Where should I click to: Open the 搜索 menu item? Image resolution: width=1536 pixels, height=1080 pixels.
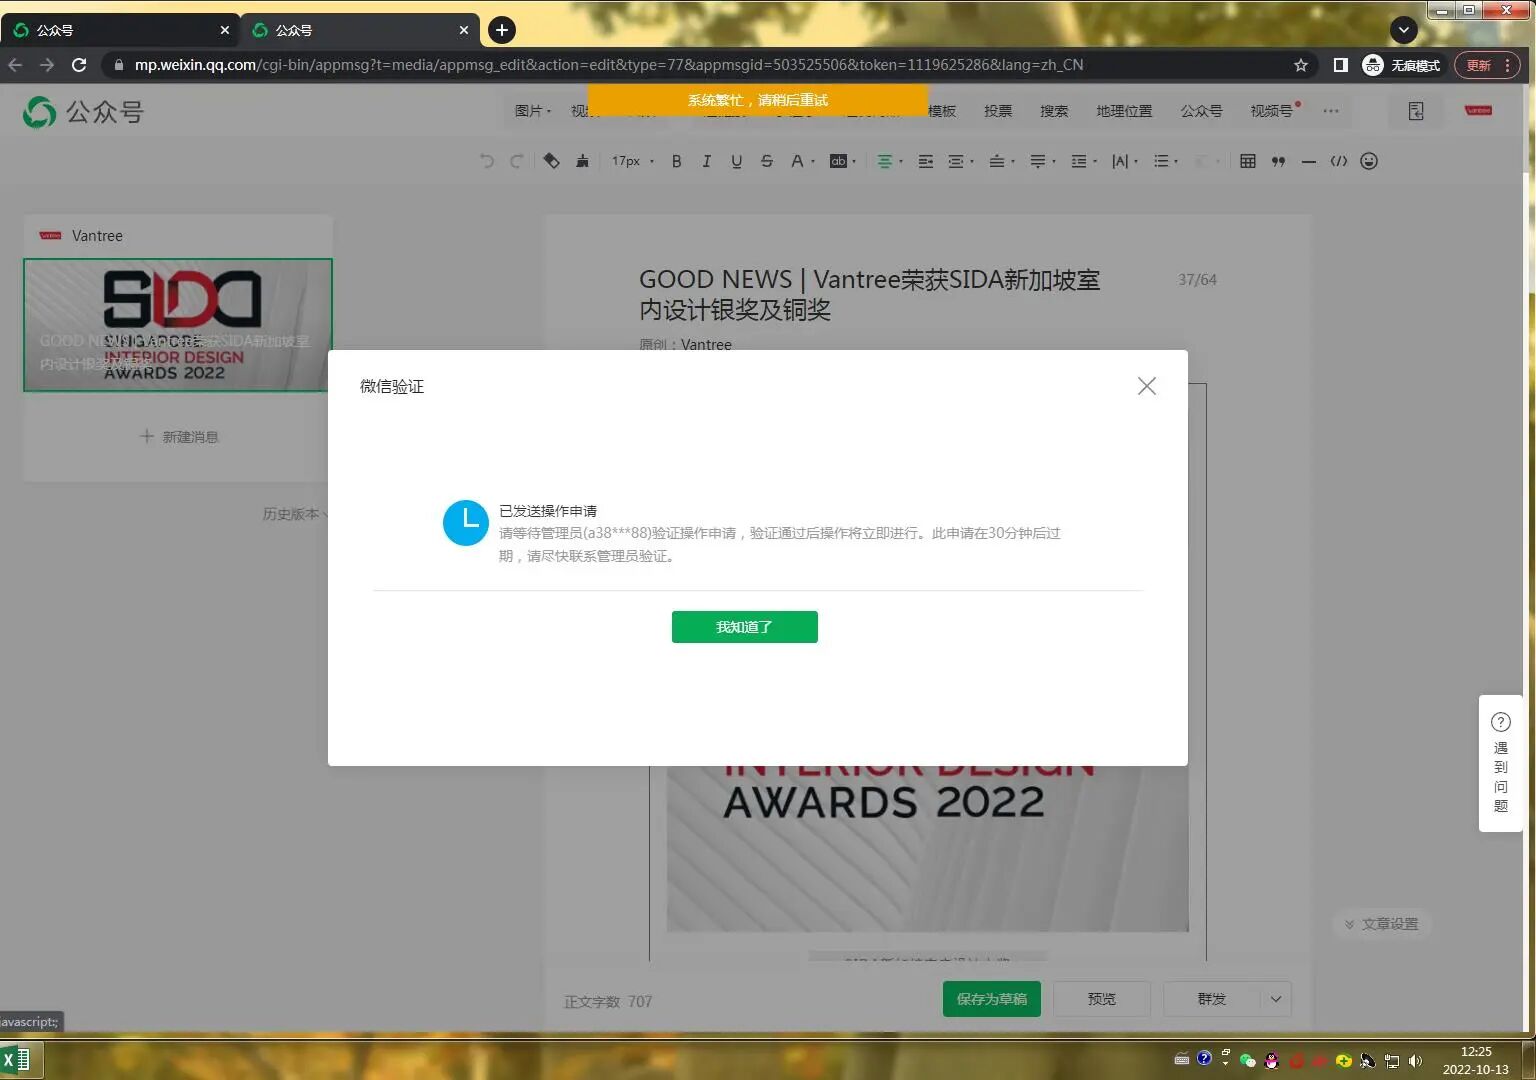coord(1054,111)
